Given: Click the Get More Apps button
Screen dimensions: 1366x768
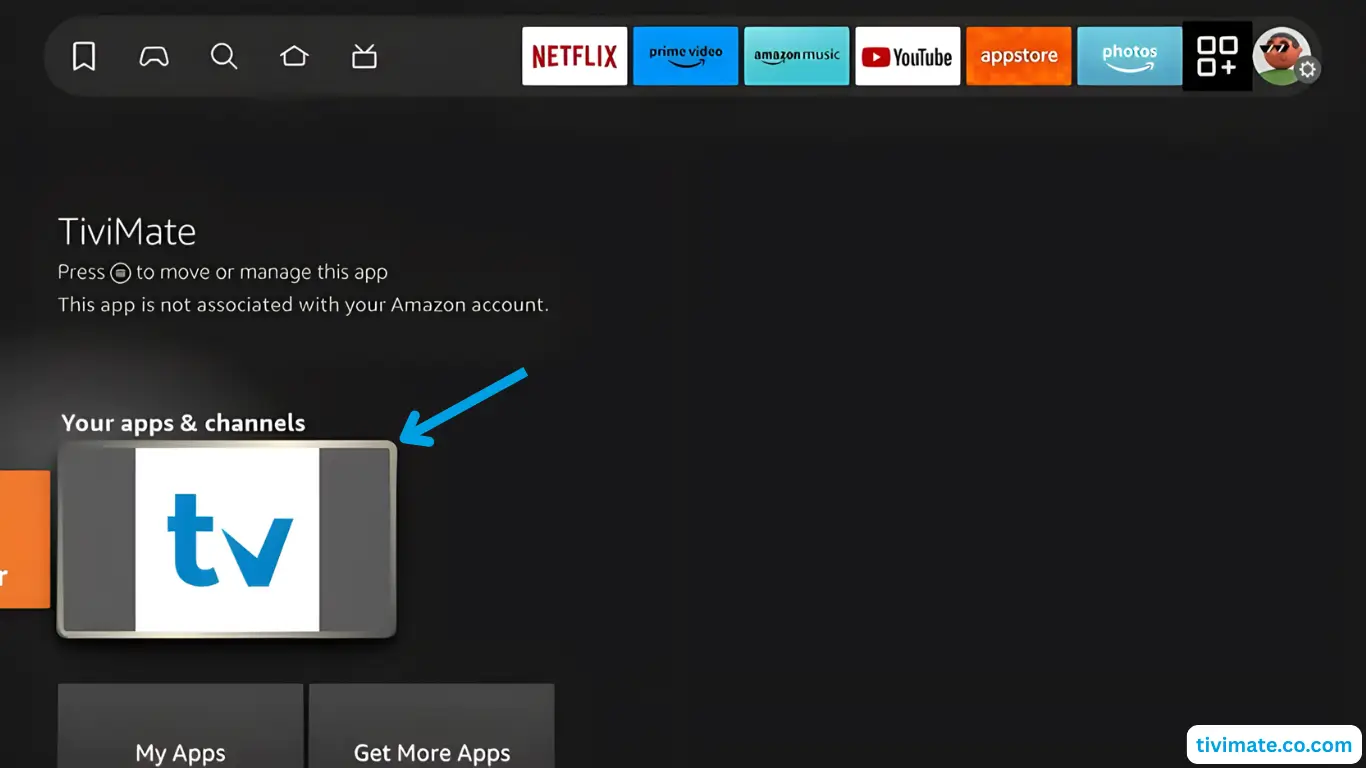Looking at the screenshot, I should 432,740.
